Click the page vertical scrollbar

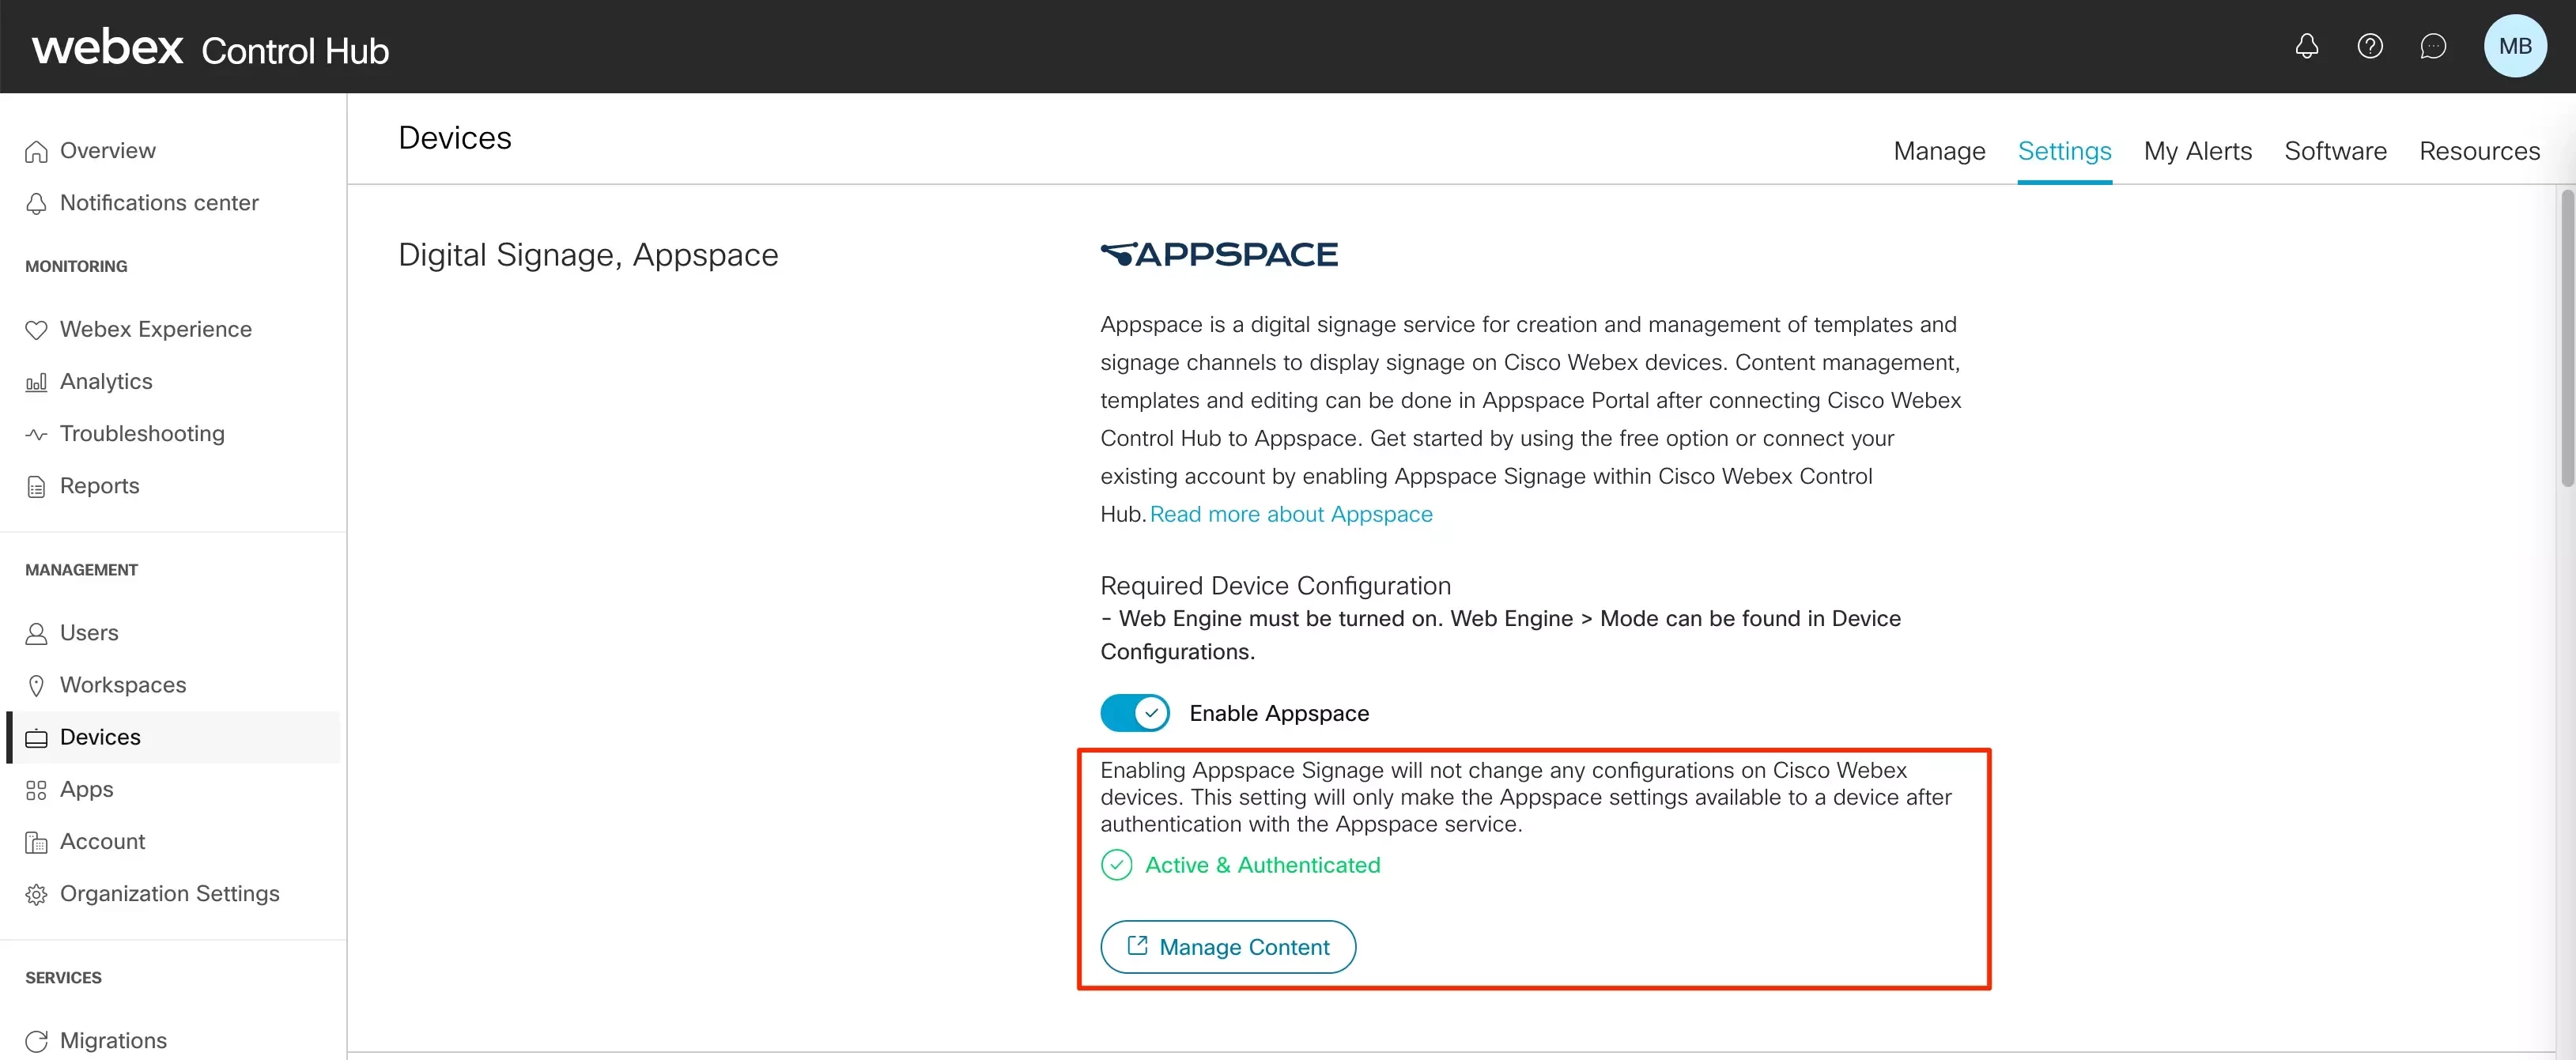pos(2566,340)
